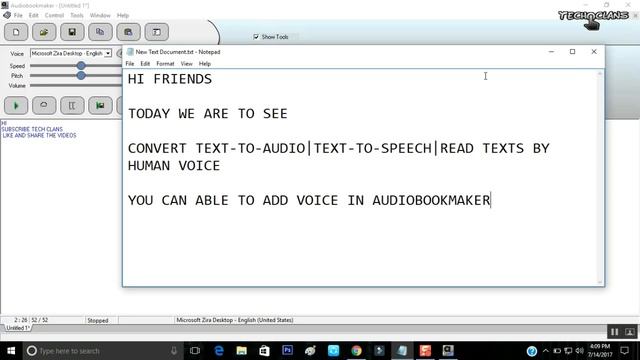
Task: Select the Untitled 1 document tab
Action: tap(17, 328)
